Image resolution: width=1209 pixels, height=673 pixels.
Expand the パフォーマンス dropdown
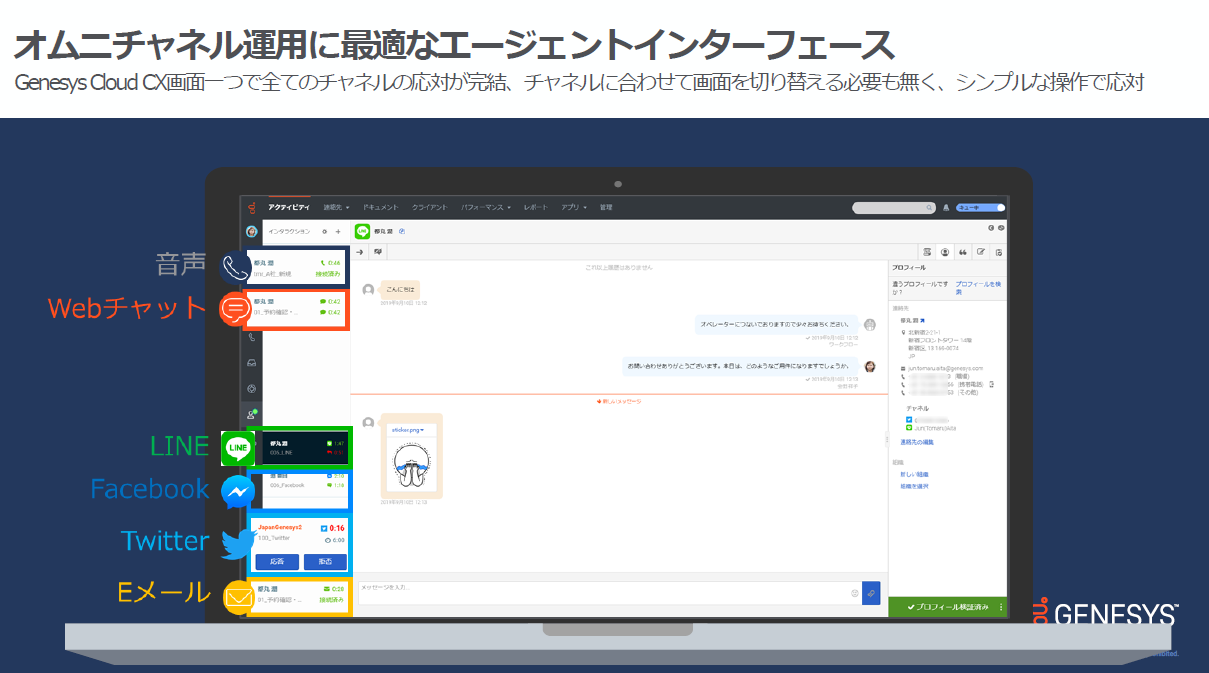[484, 206]
